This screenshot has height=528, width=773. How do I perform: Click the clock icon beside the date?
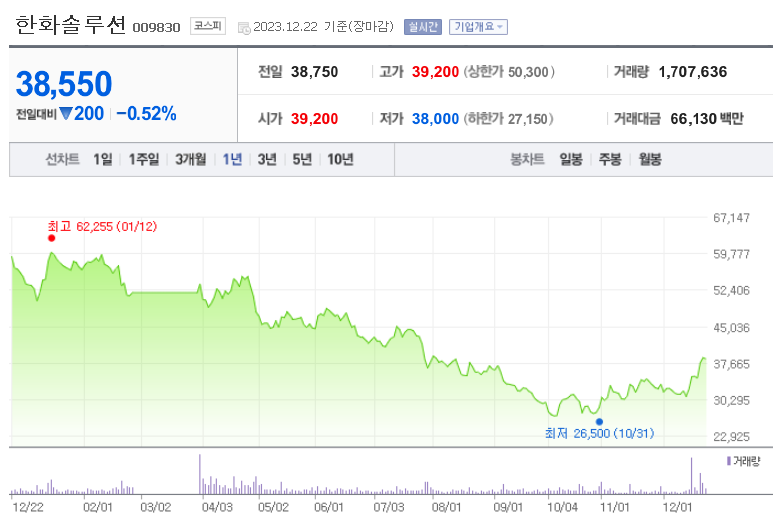[x=244, y=28]
